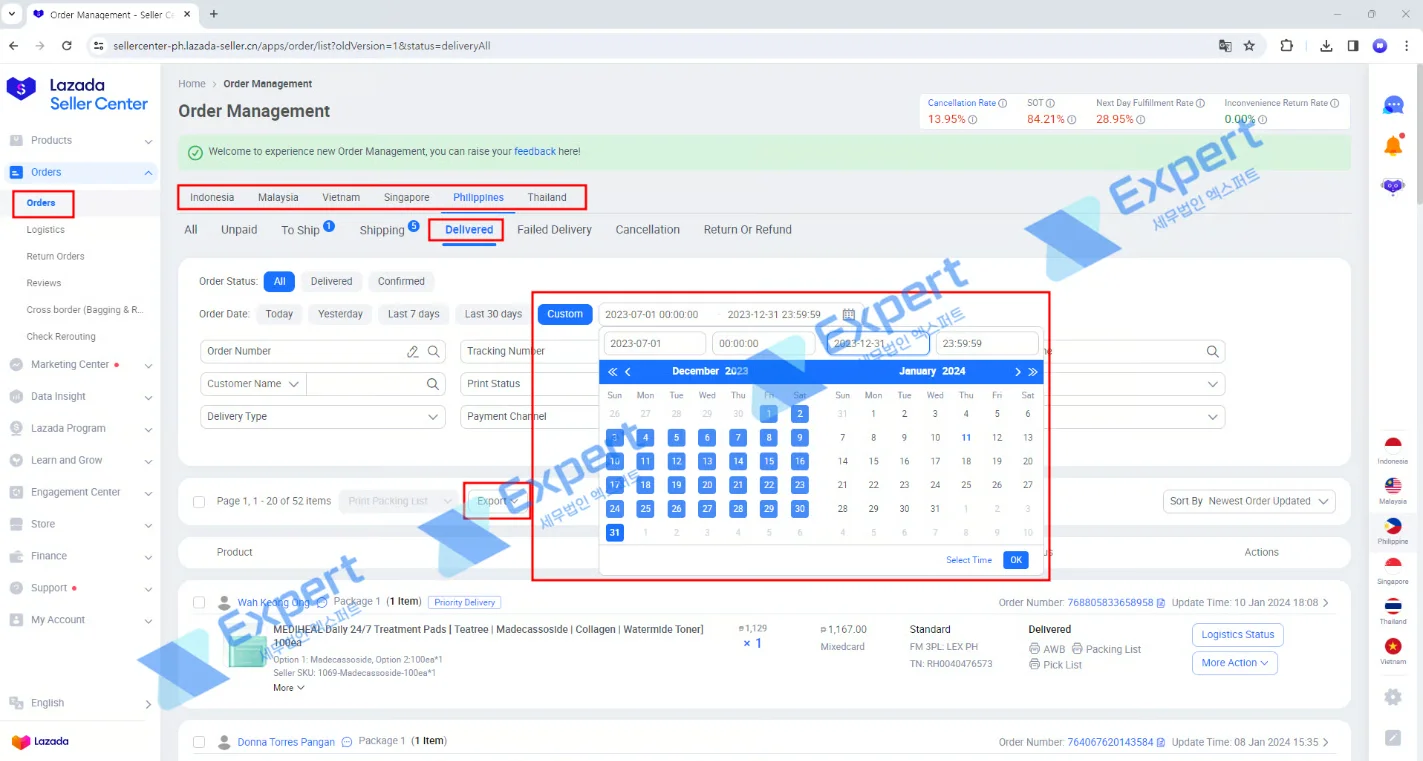Tick the select-all orders checkbox
The height and width of the screenshot is (761, 1423).
coord(199,502)
